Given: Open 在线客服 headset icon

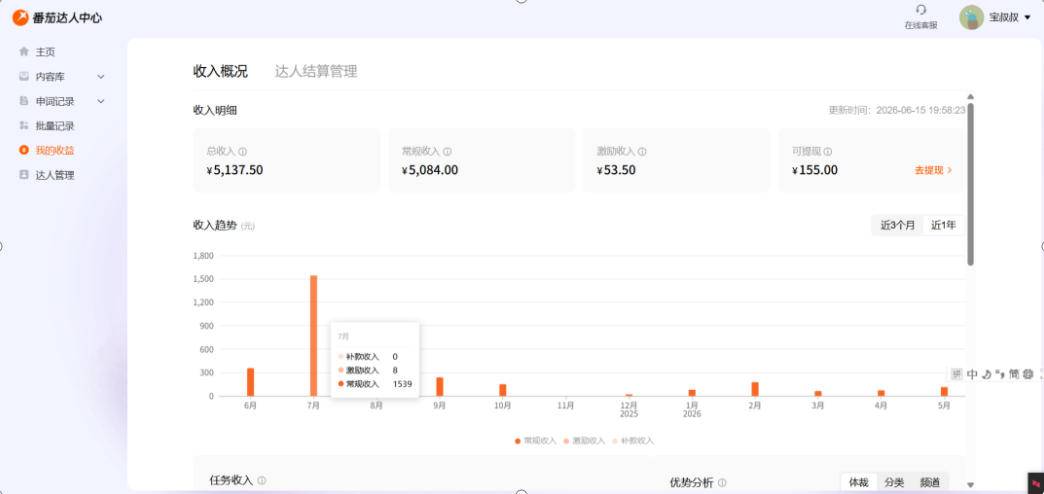Looking at the screenshot, I should click(921, 10).
